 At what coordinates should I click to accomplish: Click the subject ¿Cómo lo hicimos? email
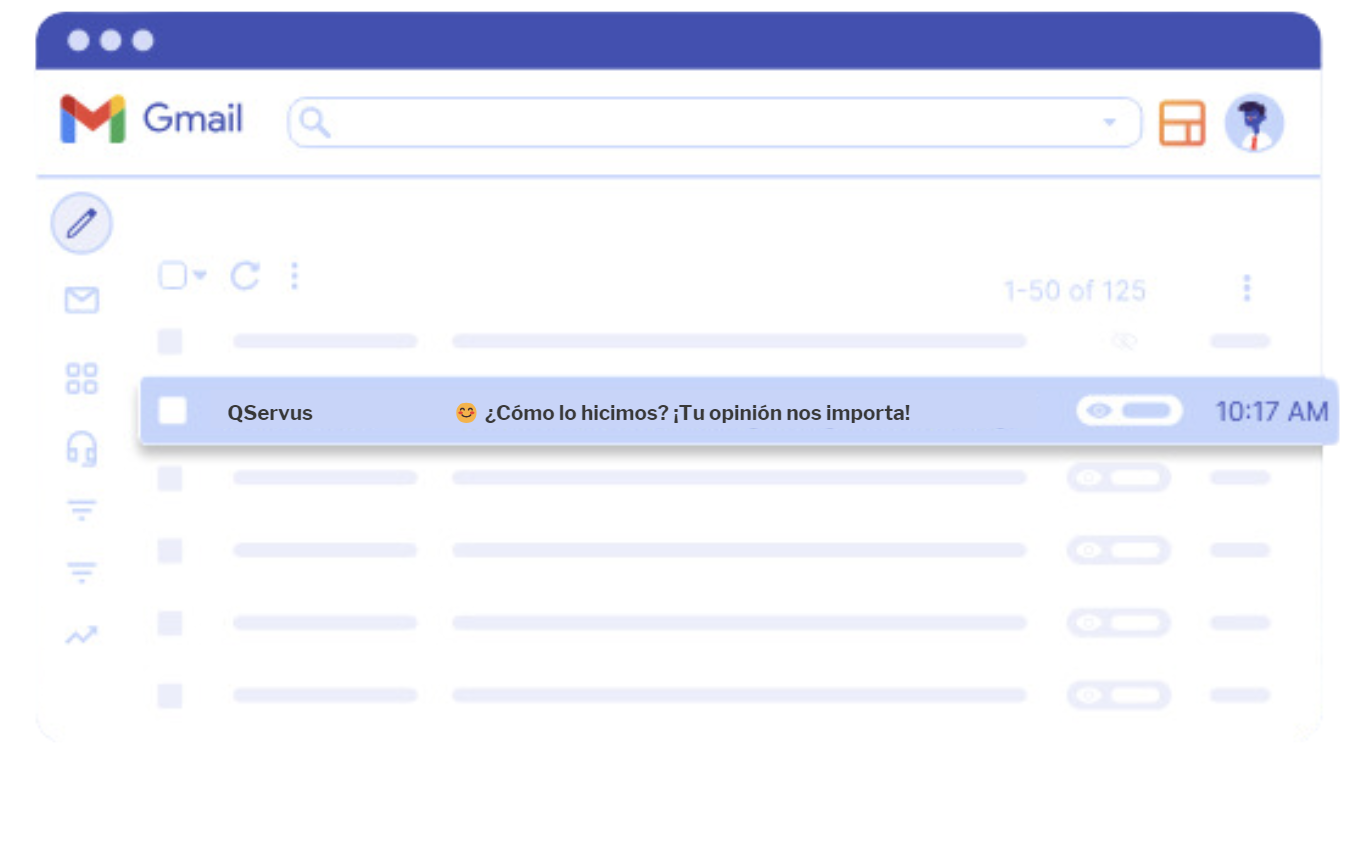697,412
